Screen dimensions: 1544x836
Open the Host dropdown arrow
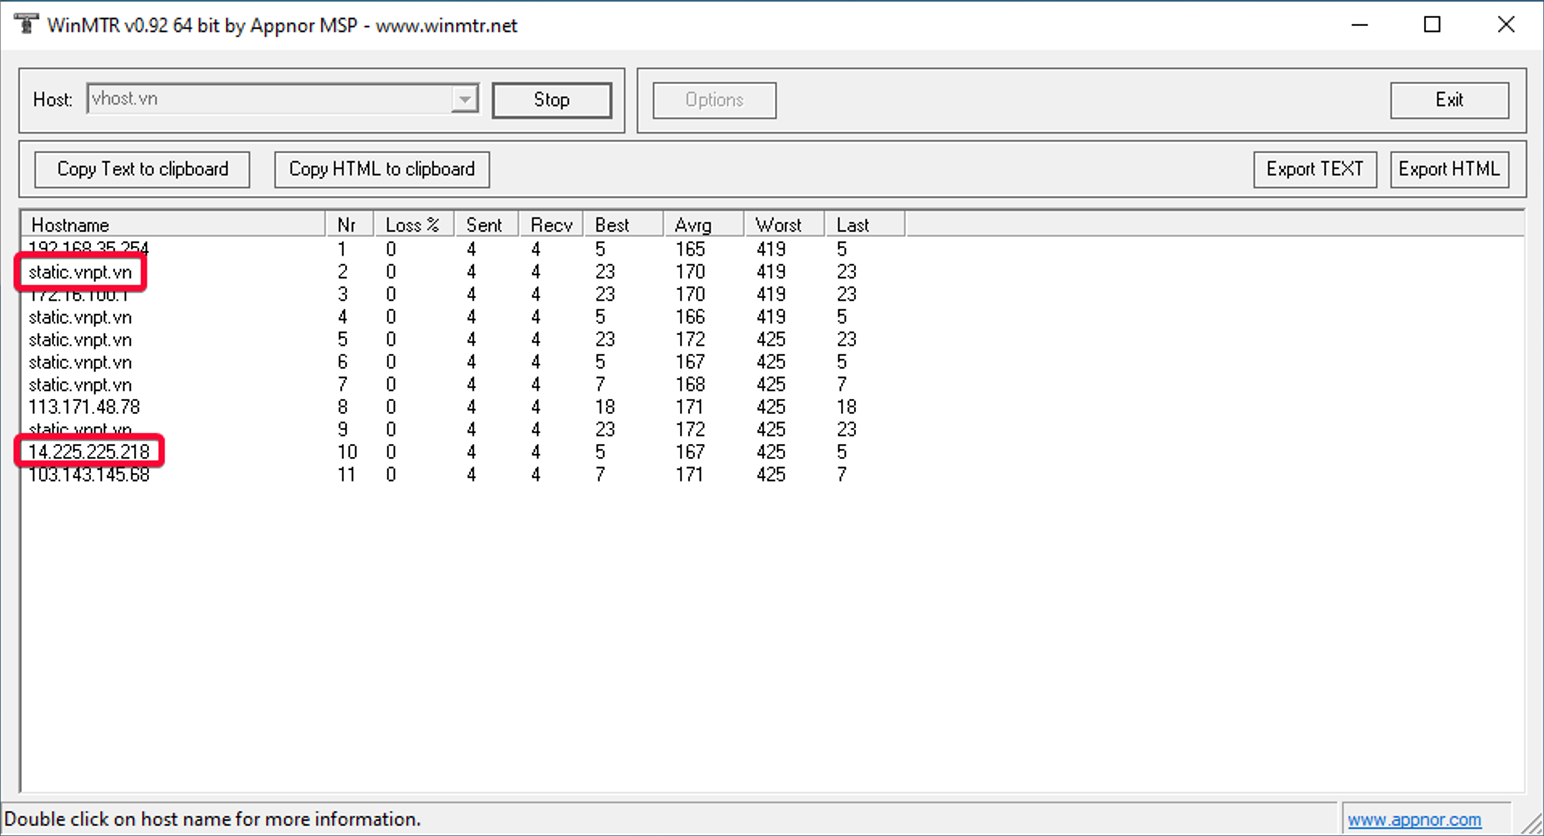coord(464,100)
